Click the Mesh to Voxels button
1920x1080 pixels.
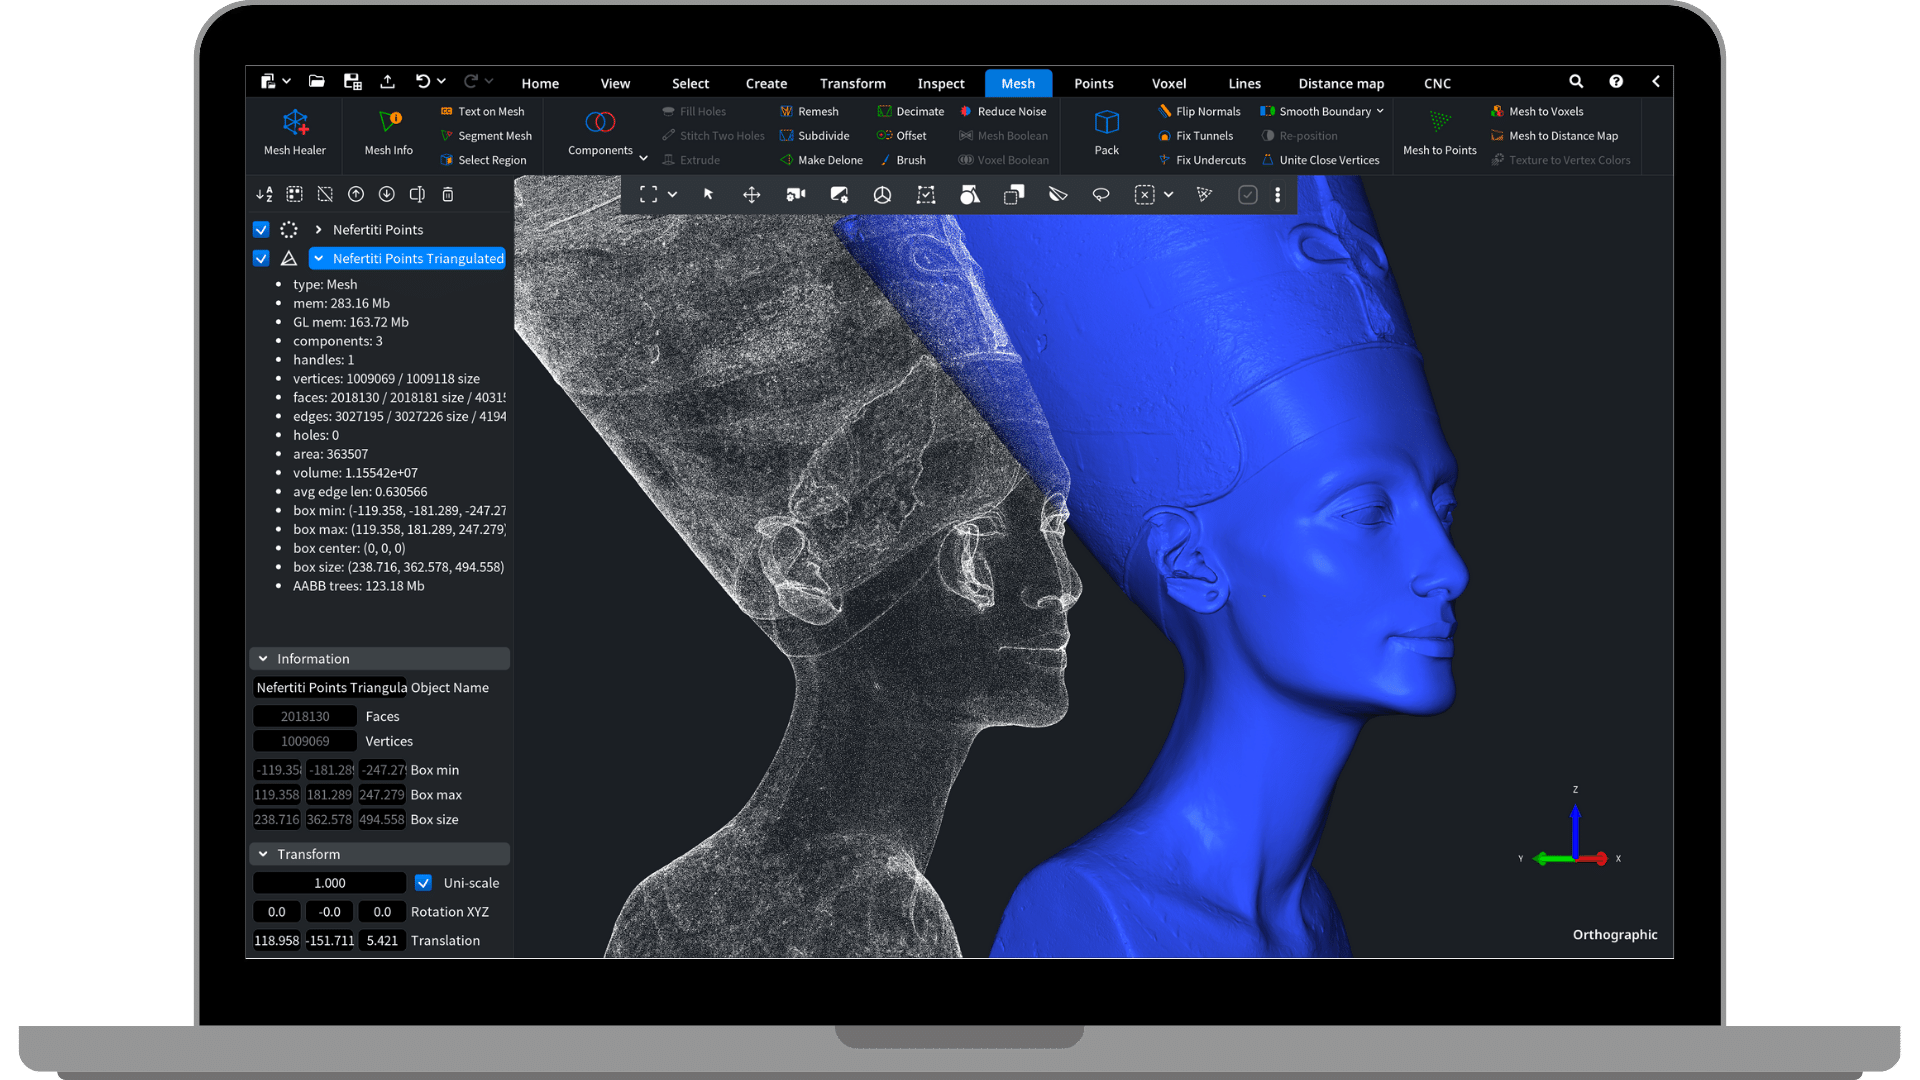click(x=1537, y=112)
